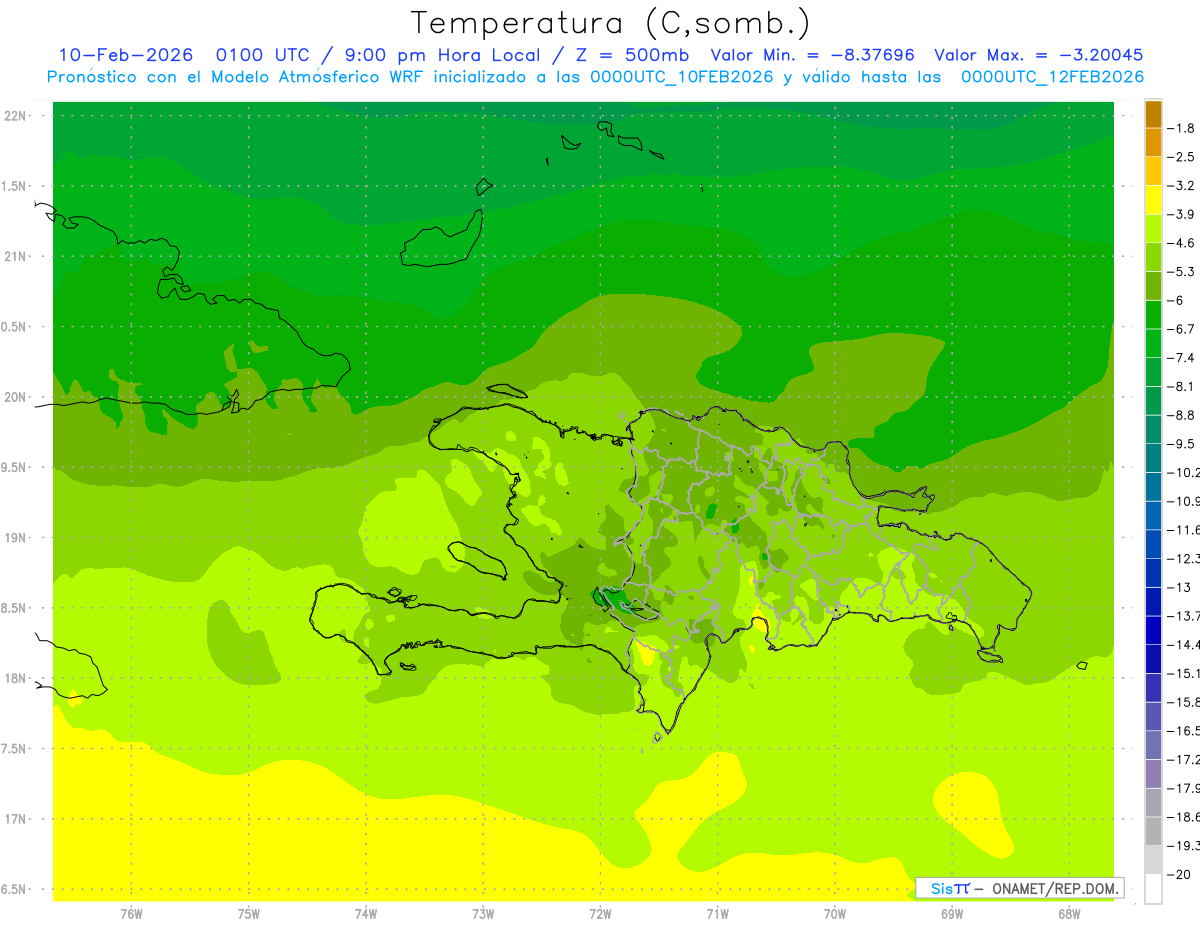Click the "21N" latitude label
1200x927 pixels.
pos(17,257)
